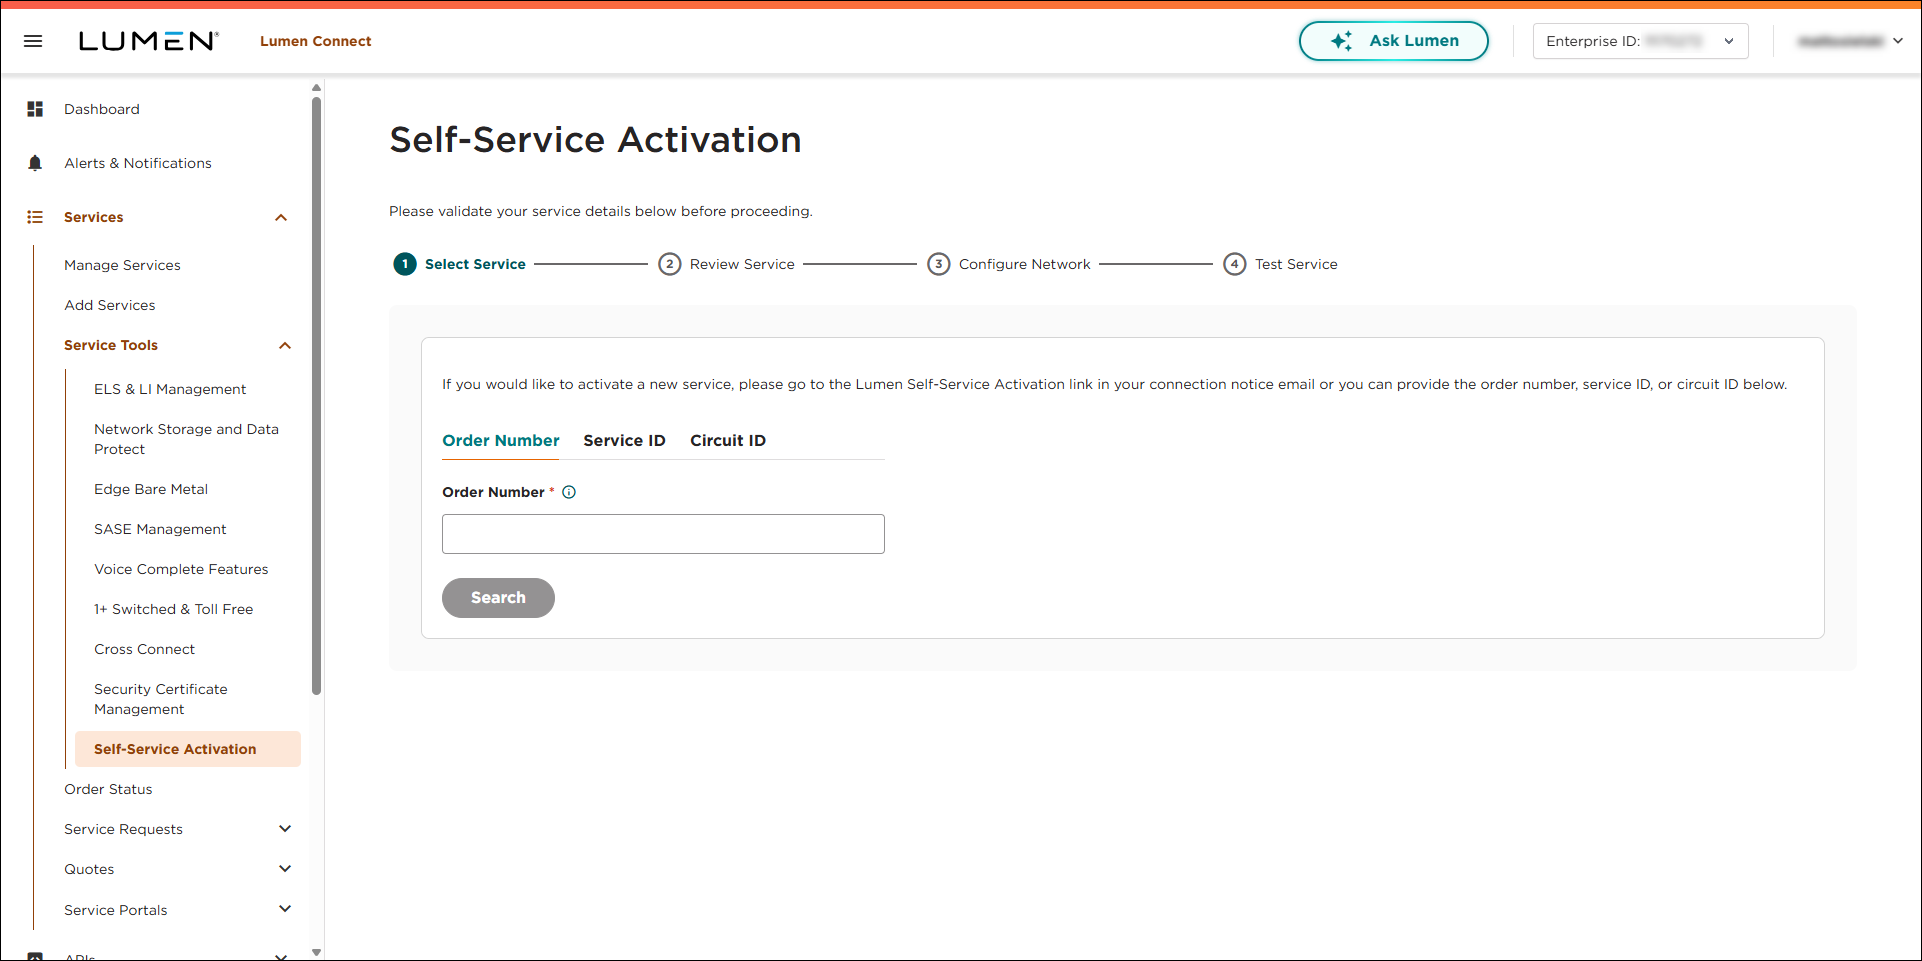Viewport: 1922px width, 961px height.
Task: Click the Search button
Action: [498, 598]
